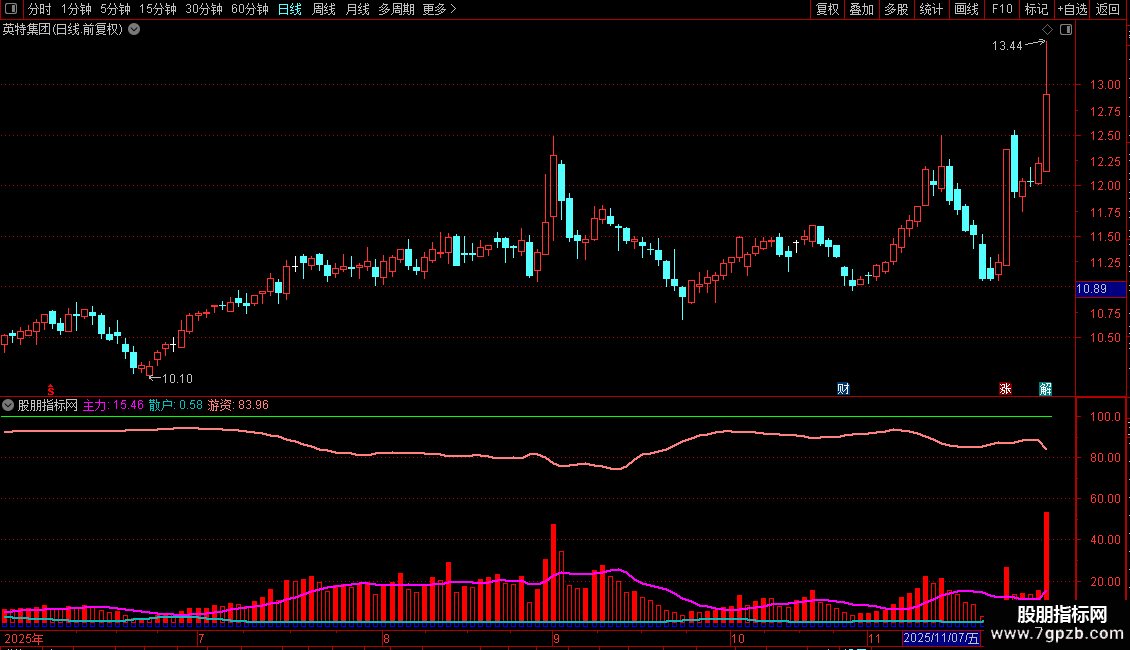
Task: Click the diamond icon above price axis
Action: coord(1047,30)
